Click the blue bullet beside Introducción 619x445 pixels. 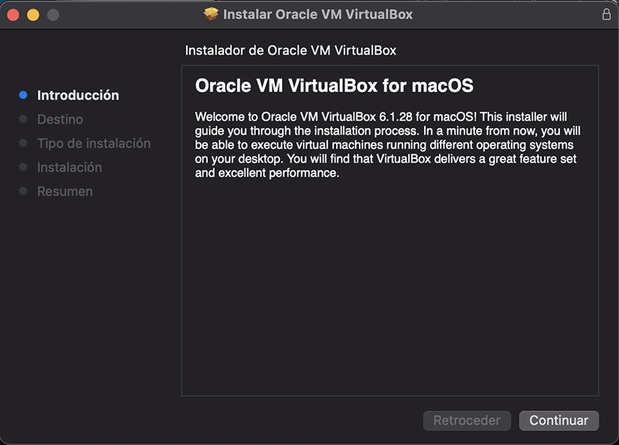click(x=23, y=95)
